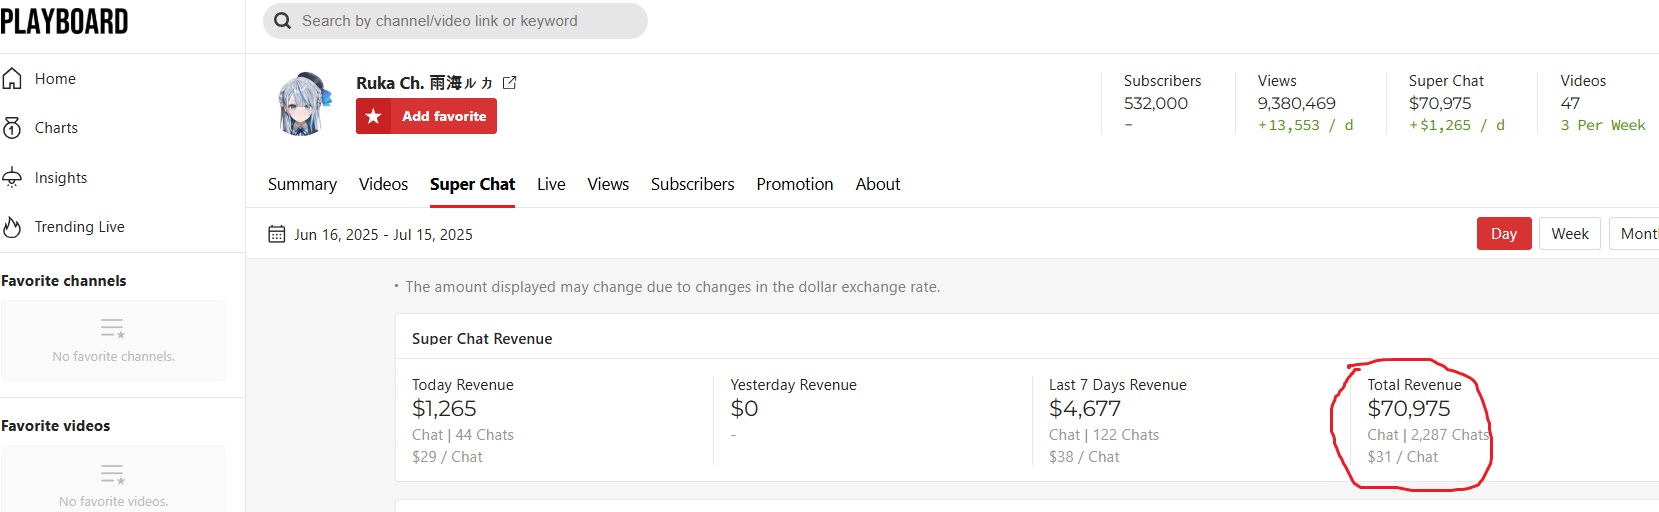This screenshot has width=1659, height=512.
Task: Focus the channel/video search field
Action: [455, 21]
